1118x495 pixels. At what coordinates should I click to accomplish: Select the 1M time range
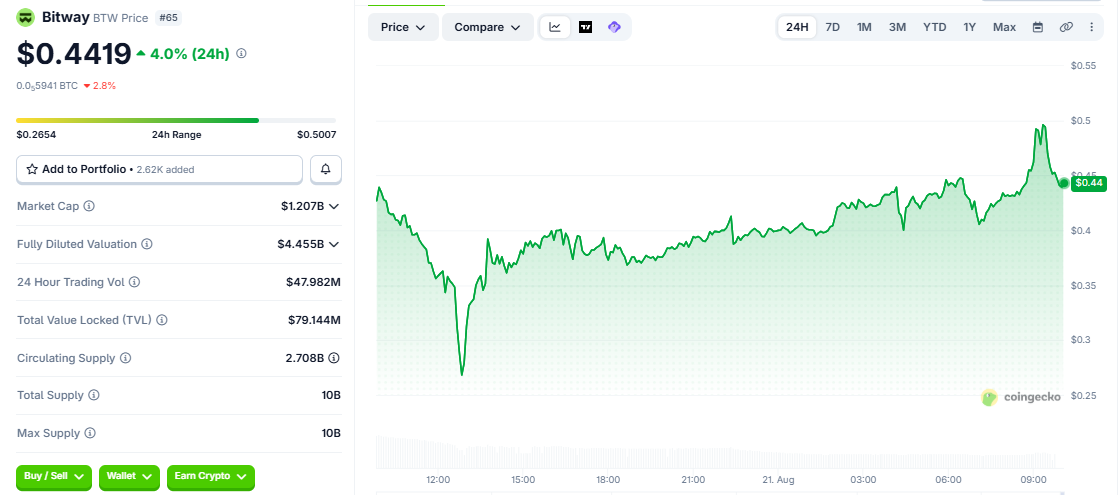point(864,27)
